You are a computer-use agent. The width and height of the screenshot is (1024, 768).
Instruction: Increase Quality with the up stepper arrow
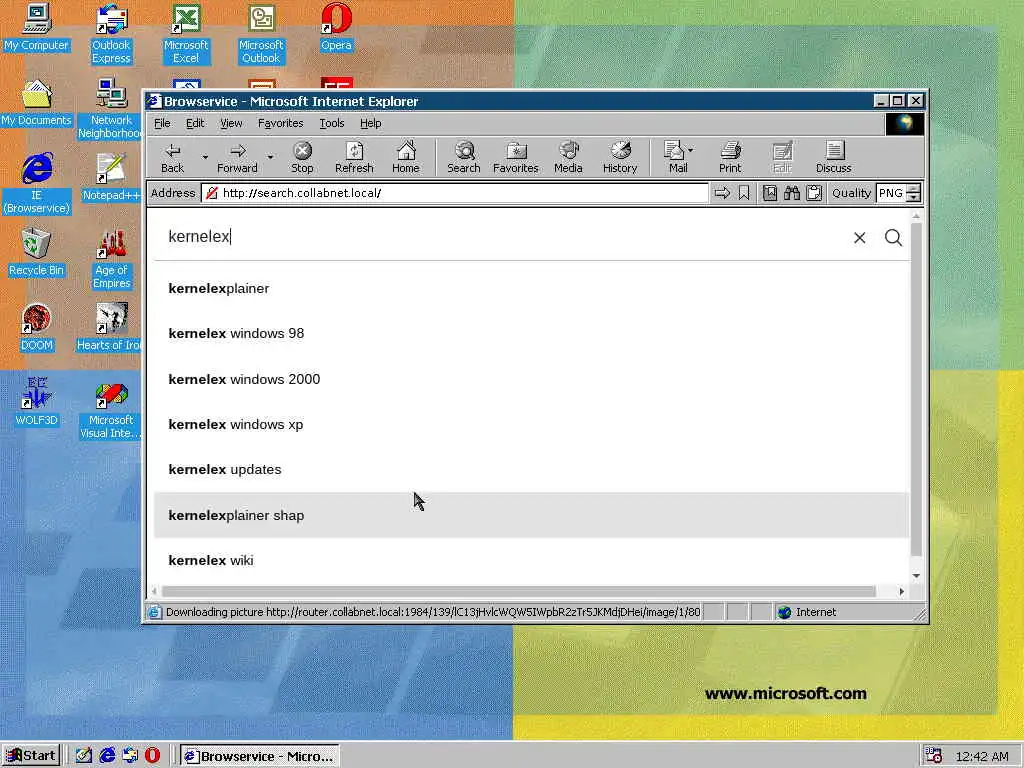(914, 189)
